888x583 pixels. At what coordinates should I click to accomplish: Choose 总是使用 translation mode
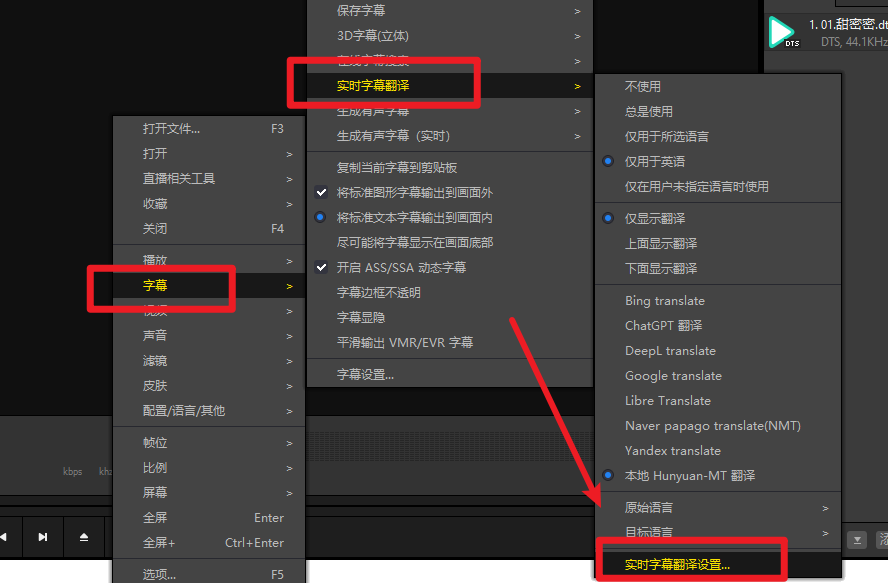tap(718, 112)
